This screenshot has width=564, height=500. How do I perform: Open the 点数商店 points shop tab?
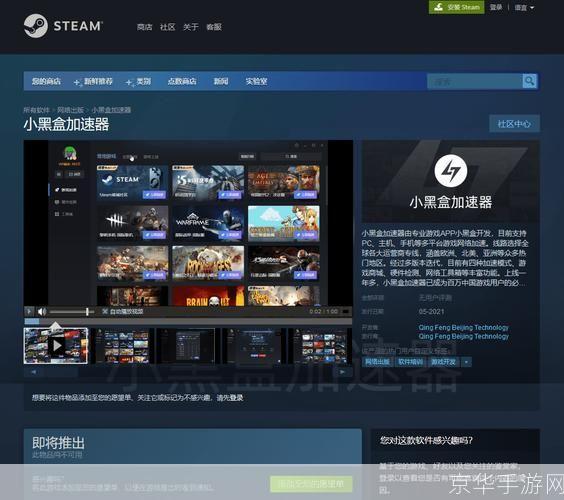pos(182,81)
